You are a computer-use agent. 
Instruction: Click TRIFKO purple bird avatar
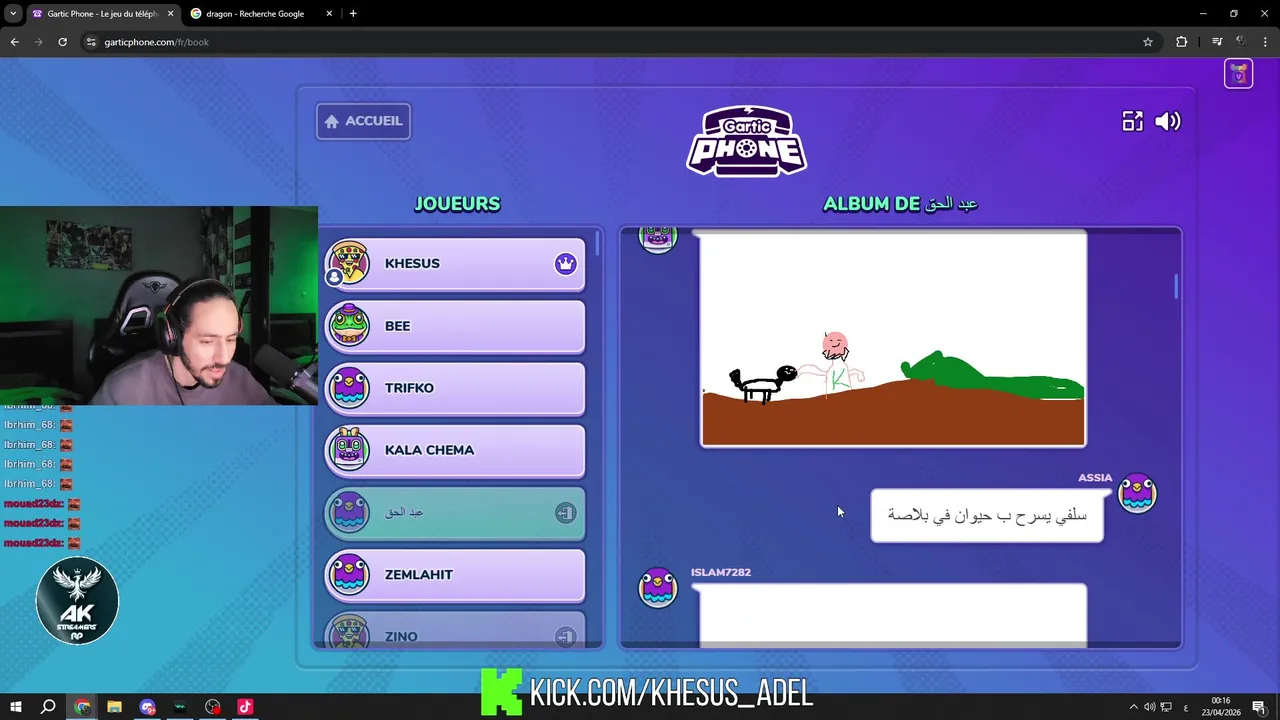349,388
